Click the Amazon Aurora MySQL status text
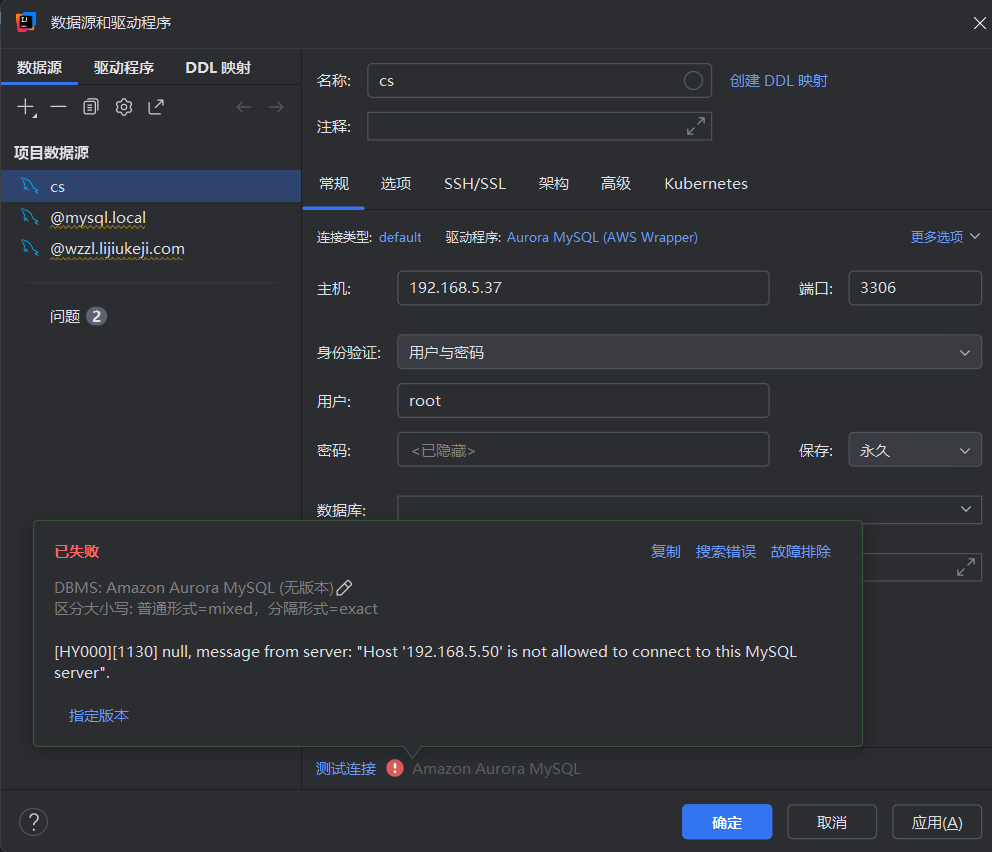992x852 pixels. click(x=496, y=769)
